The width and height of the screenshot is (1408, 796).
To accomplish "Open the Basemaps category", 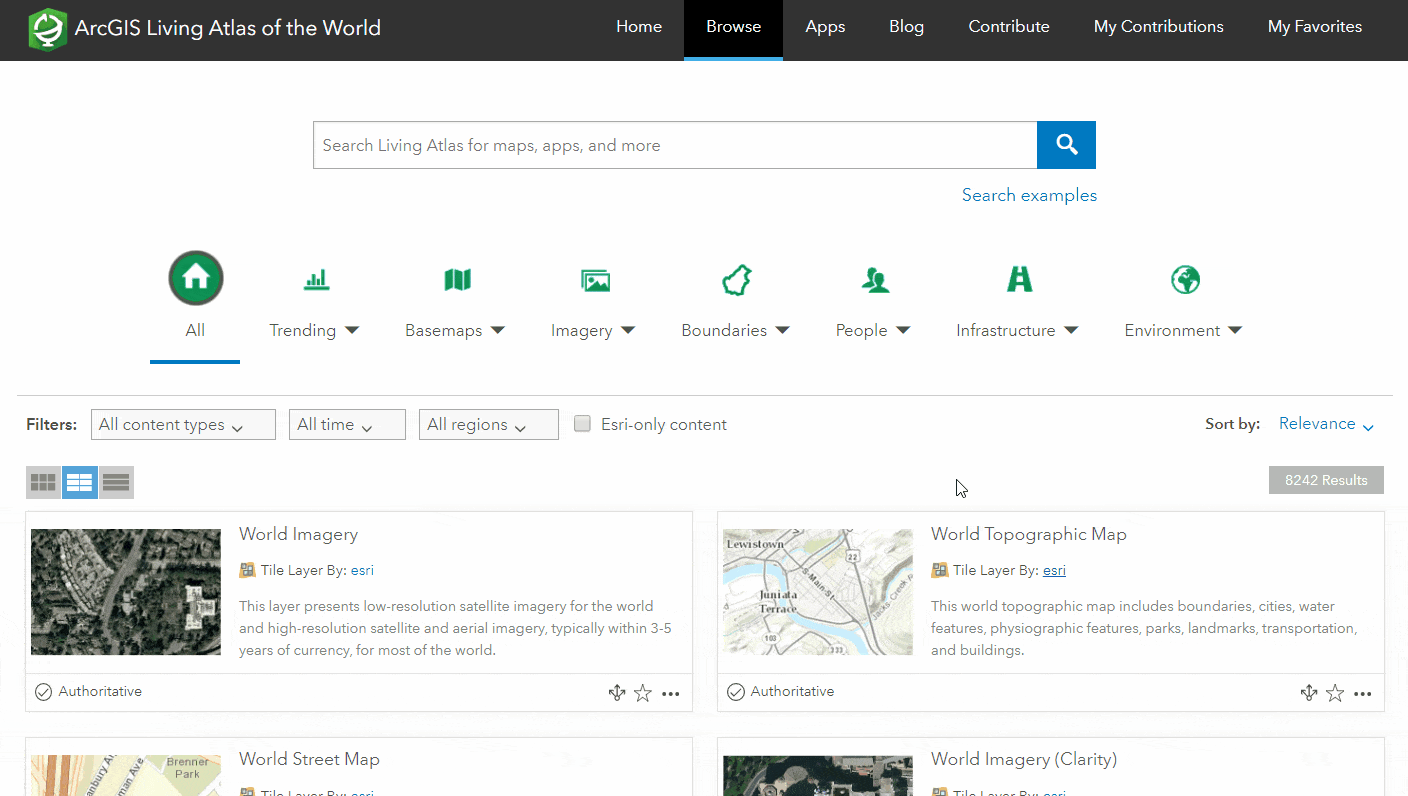I will tap(456, 279).
